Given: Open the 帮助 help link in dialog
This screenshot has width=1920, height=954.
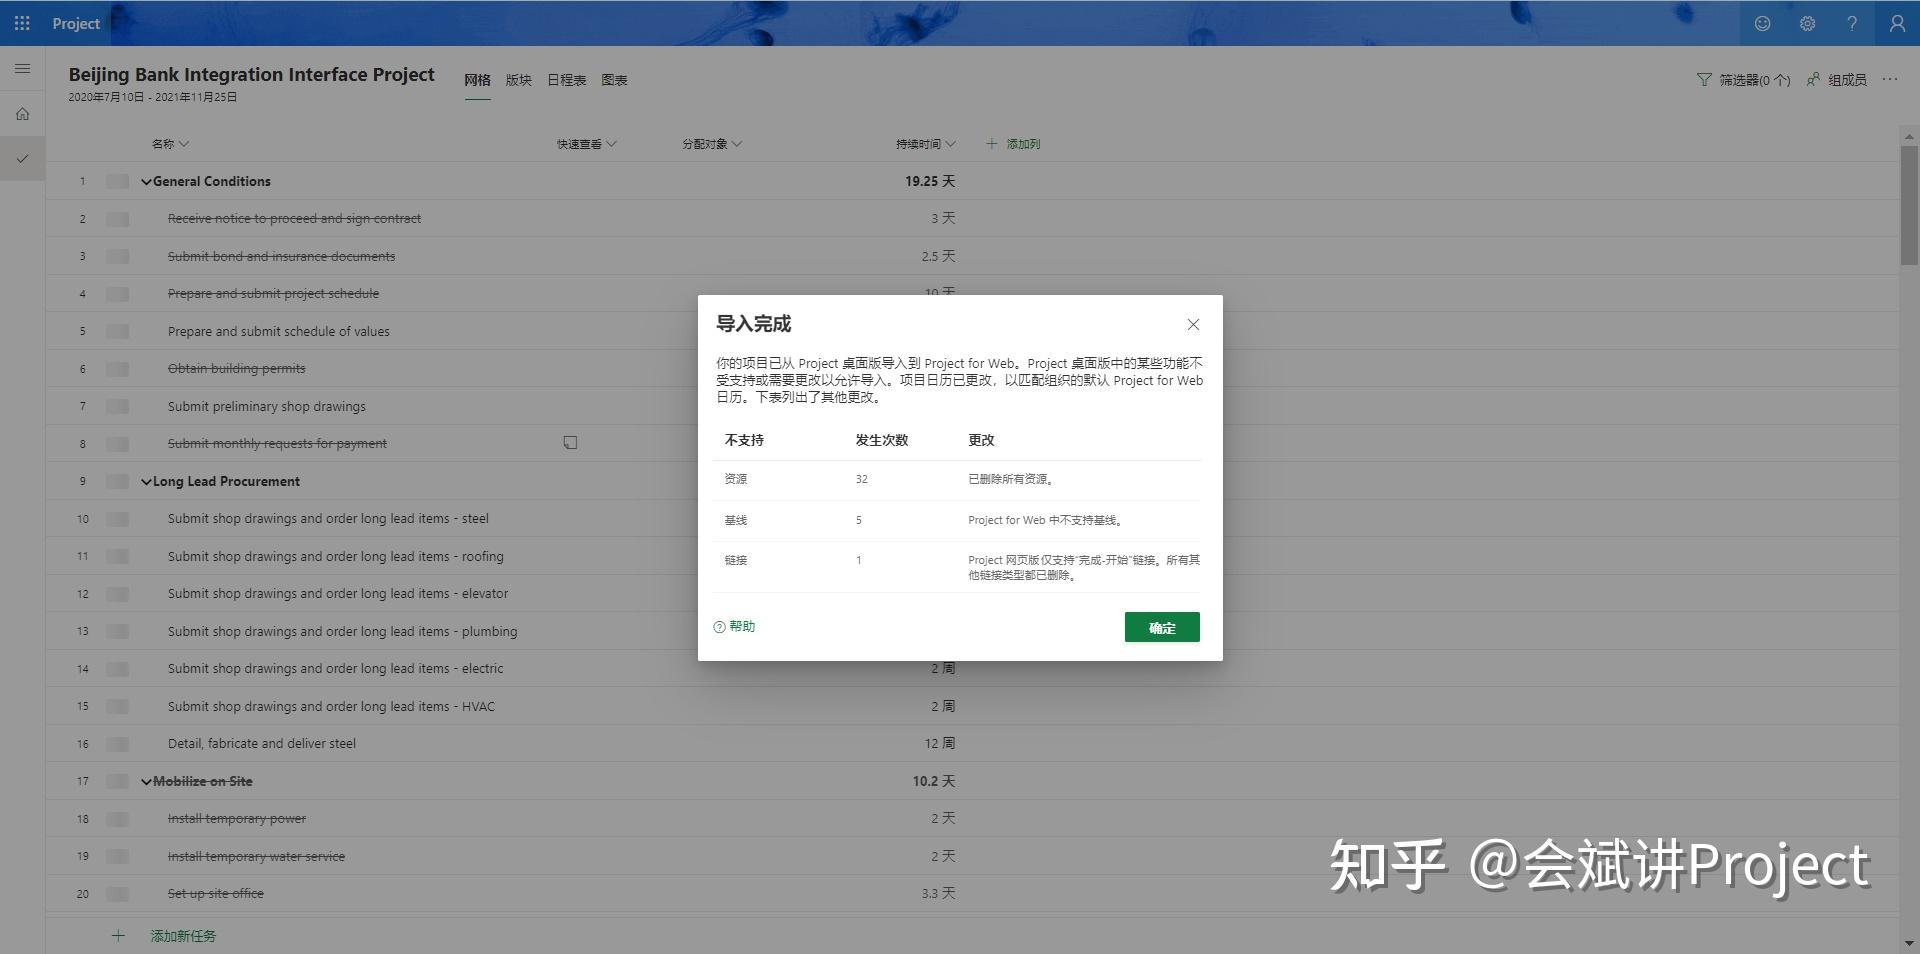Looking at the screenshot, I should click(x=742, y=627).
